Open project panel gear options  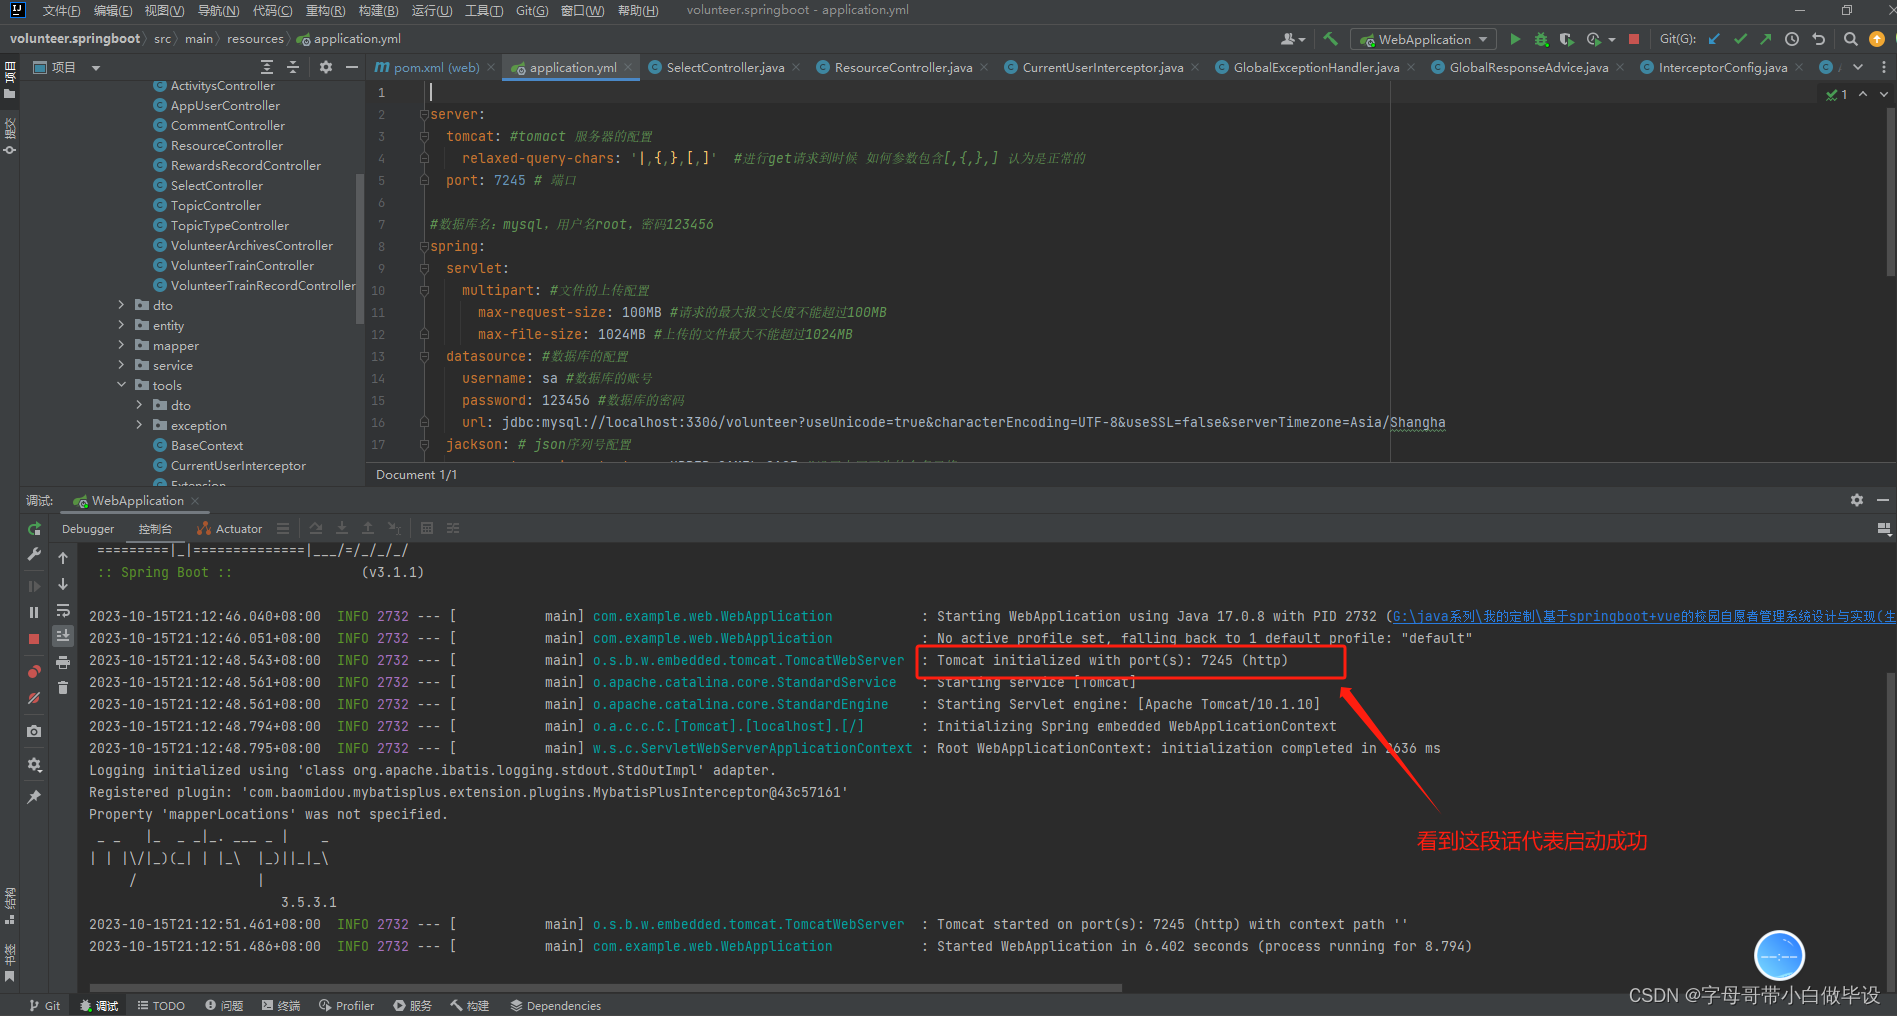point(325,67)
